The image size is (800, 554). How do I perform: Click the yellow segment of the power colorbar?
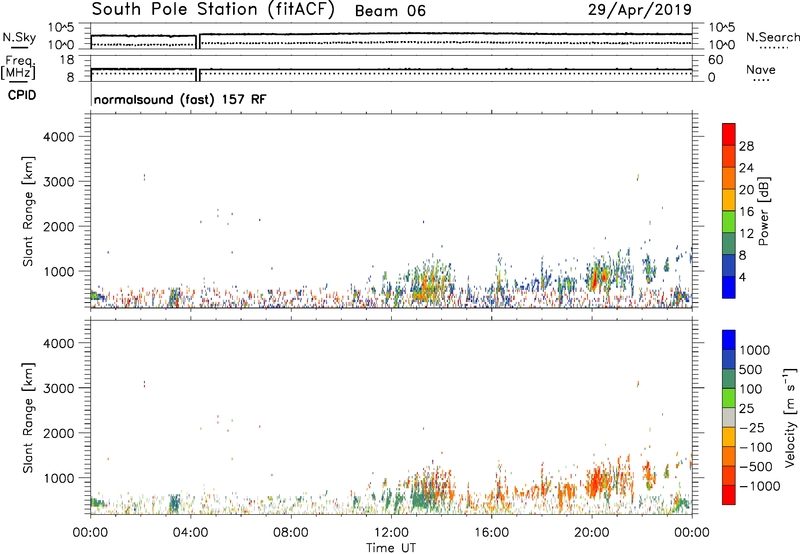tap(729, 200)
